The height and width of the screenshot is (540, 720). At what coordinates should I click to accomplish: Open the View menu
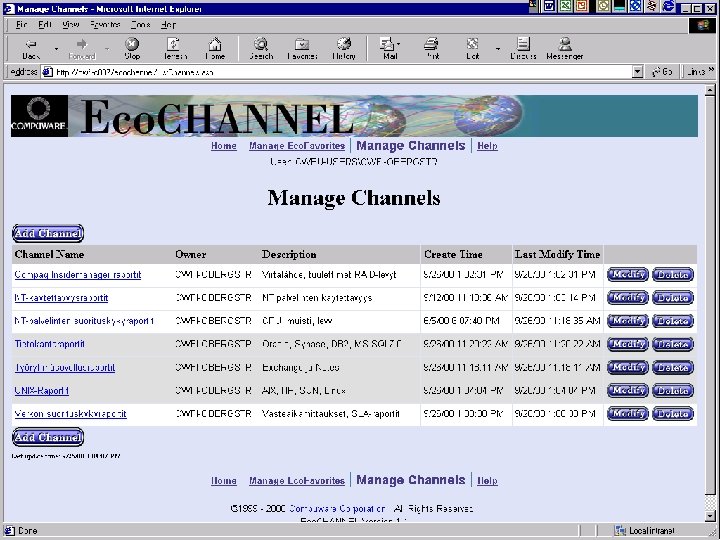[70, 25]
